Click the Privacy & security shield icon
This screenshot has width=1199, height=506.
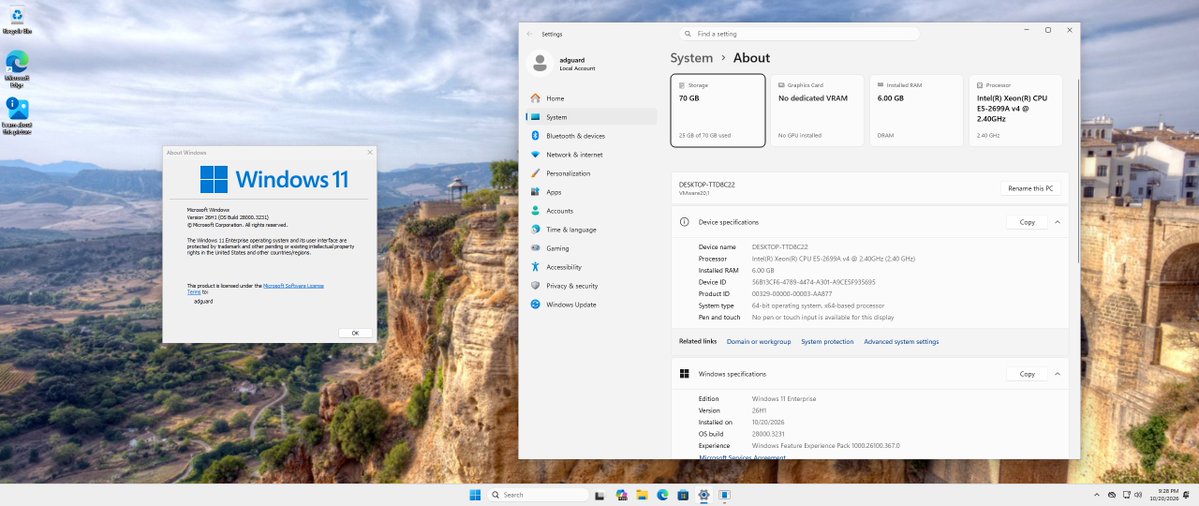tap(535, 285)
